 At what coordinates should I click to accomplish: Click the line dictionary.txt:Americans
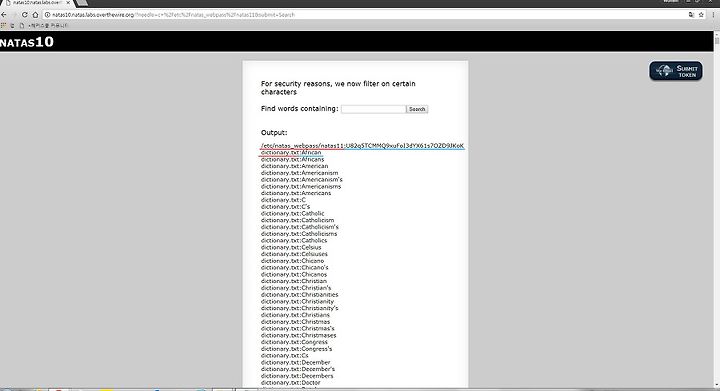pyautogui.click(x=296, y=193)
